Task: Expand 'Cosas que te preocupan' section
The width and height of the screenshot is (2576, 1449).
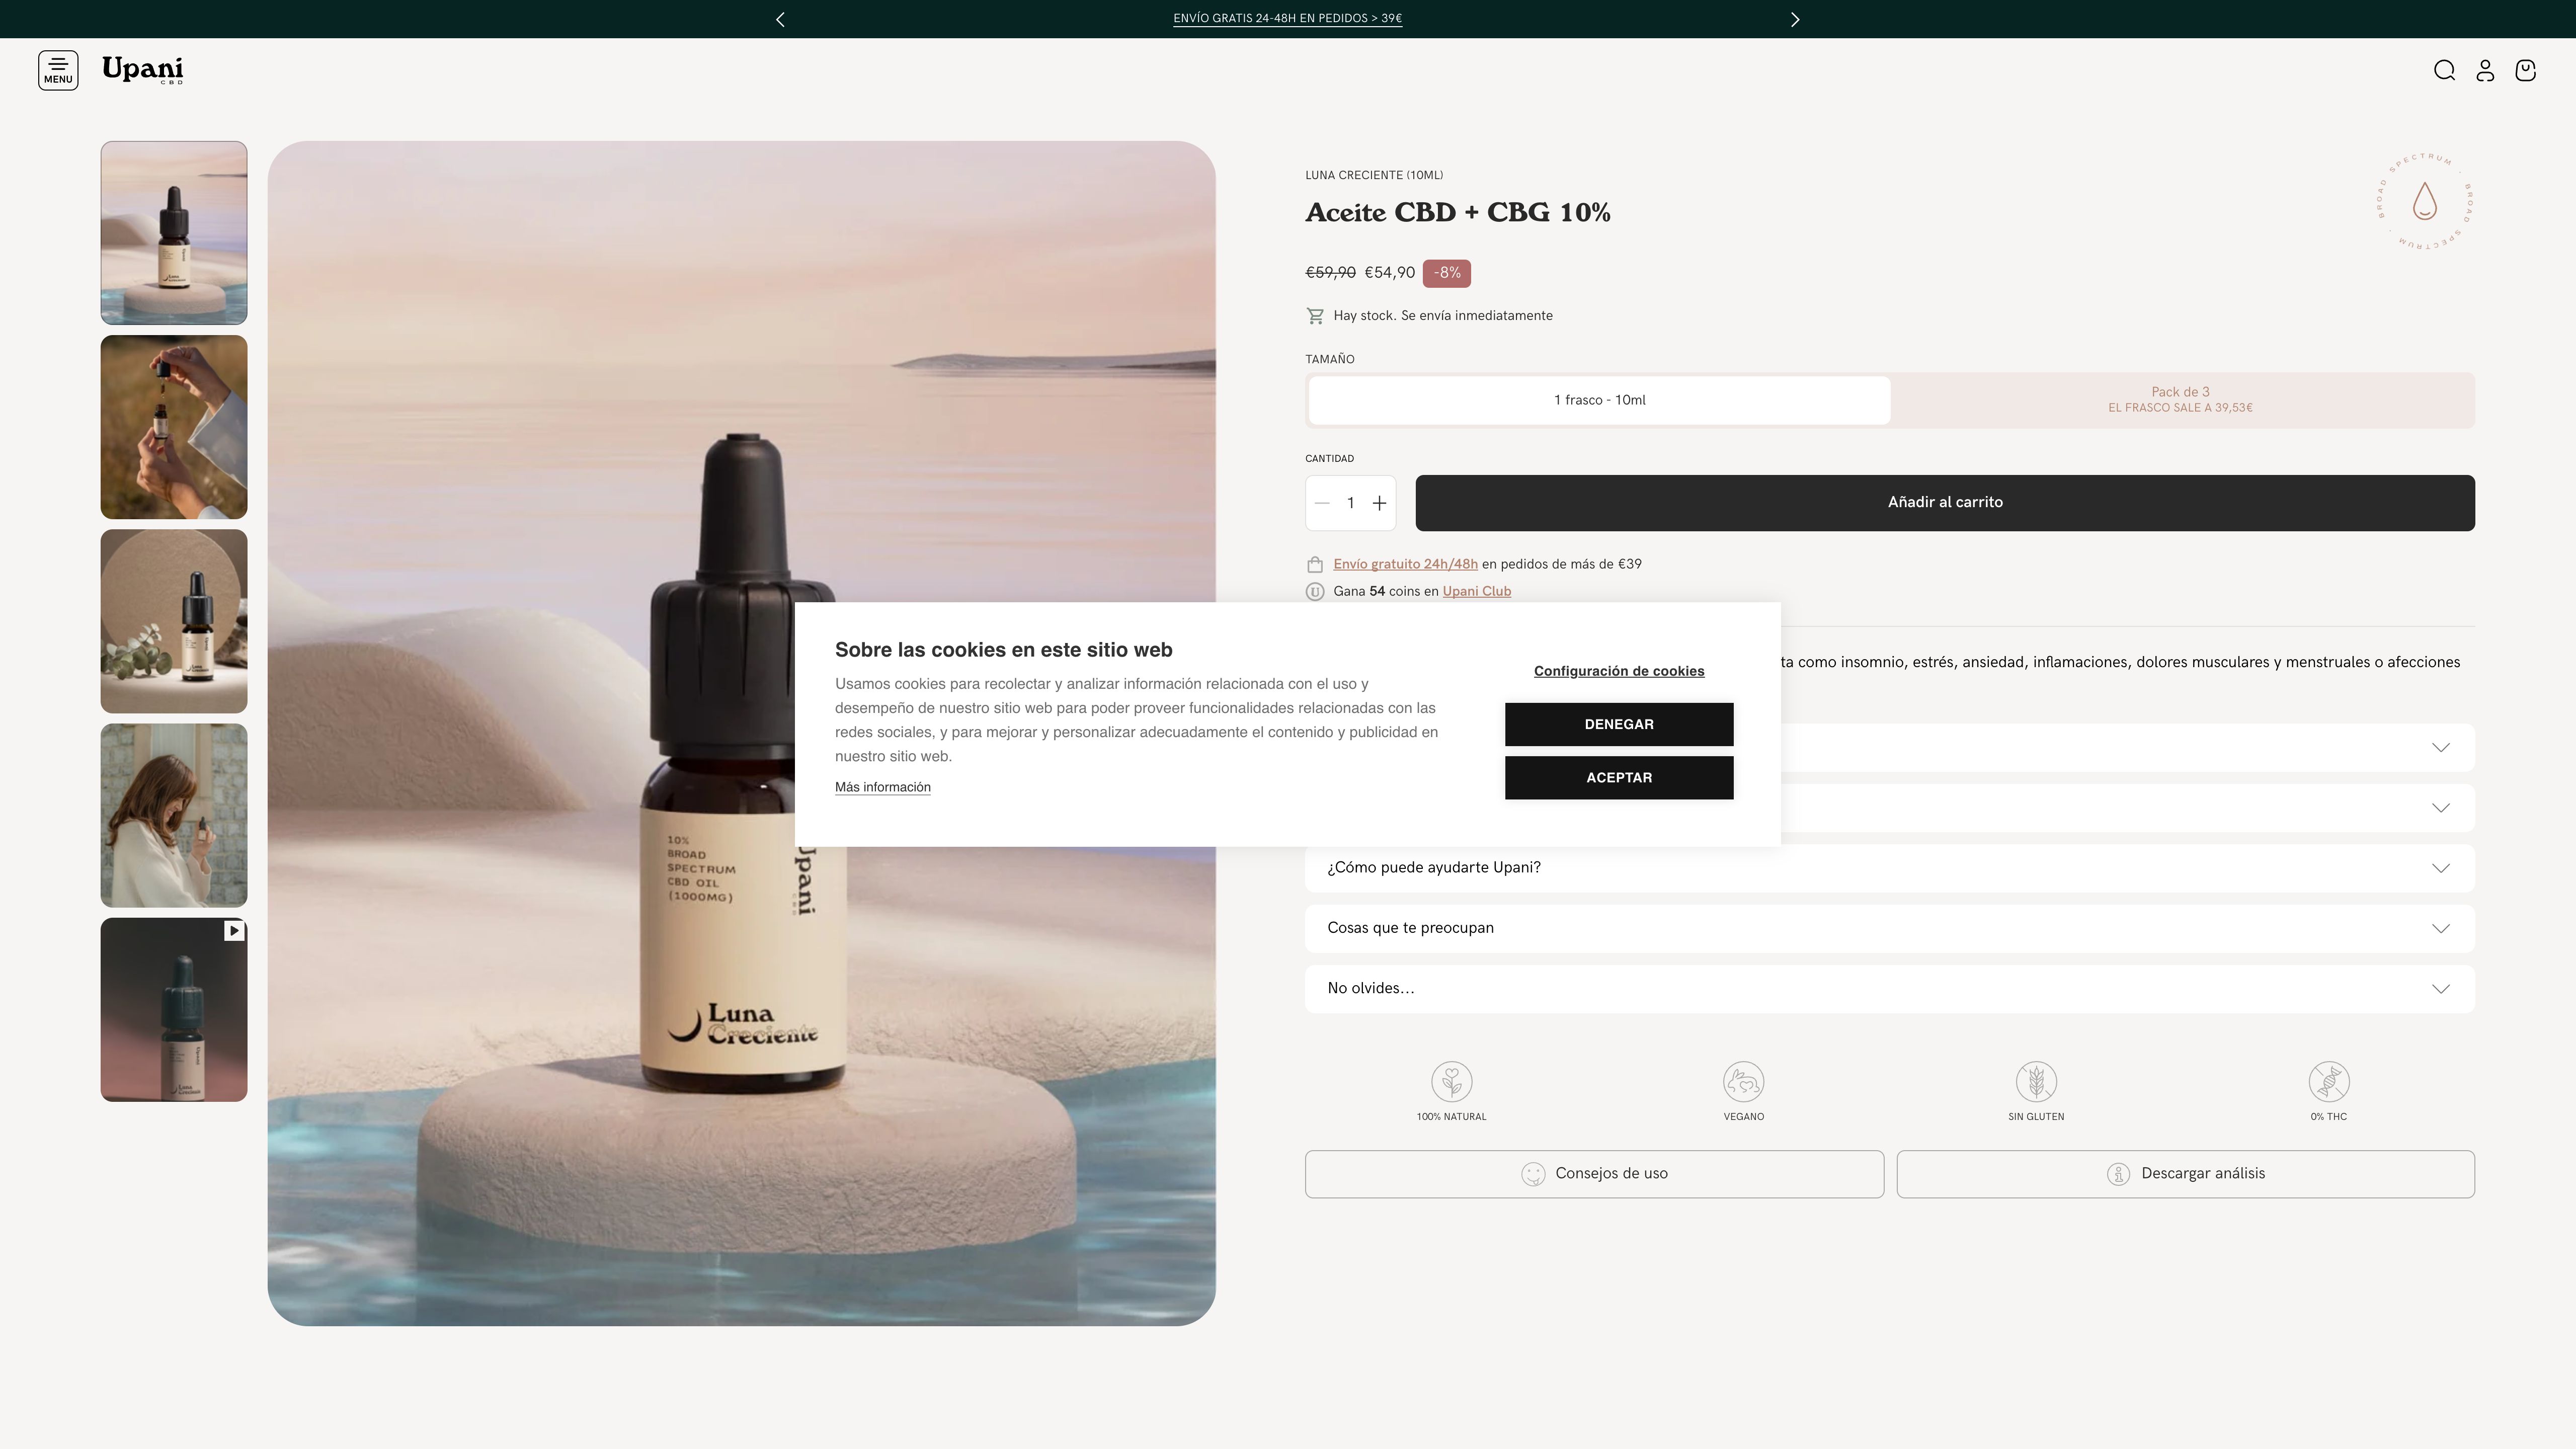Action: [x=1888, y=928]
